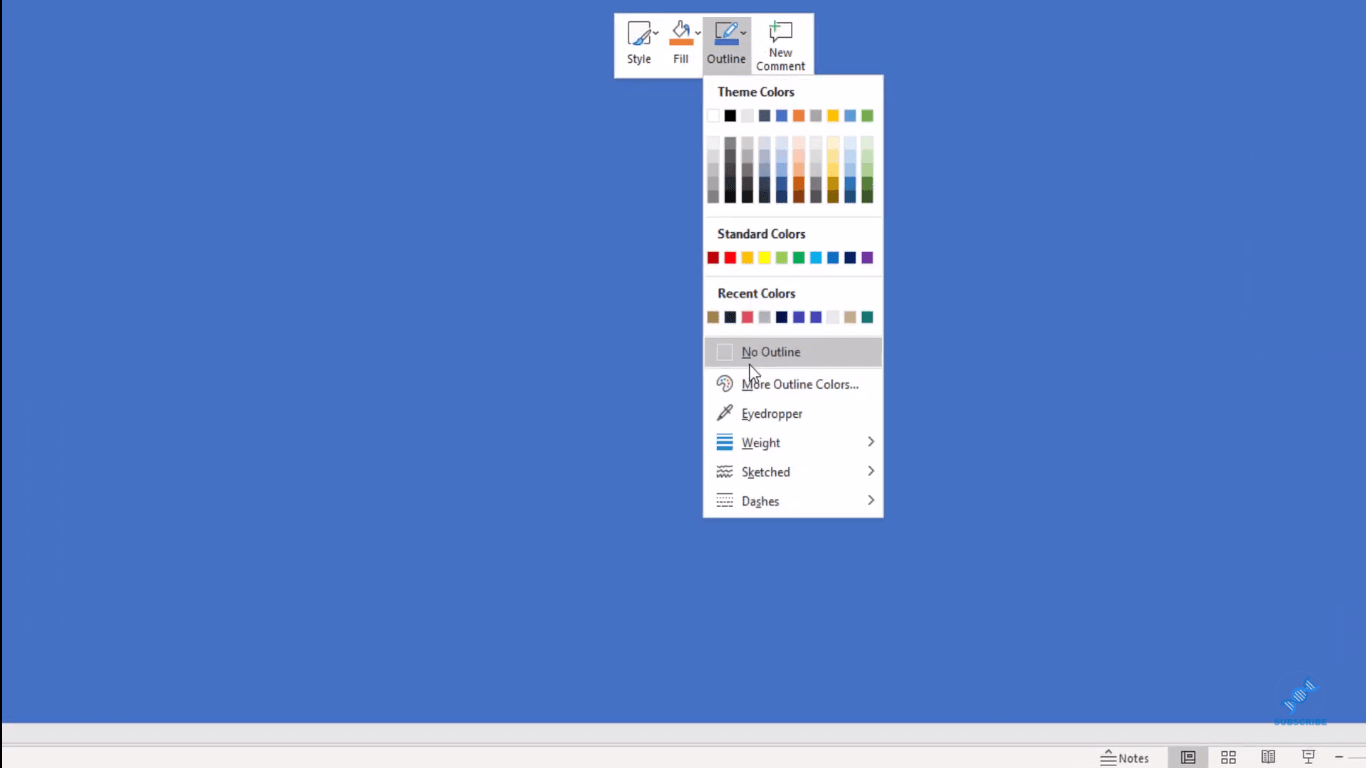The height and width of the screenshot is (768, 1366).
Task: Pick the dark blue standard color
Action: point(850,258)
